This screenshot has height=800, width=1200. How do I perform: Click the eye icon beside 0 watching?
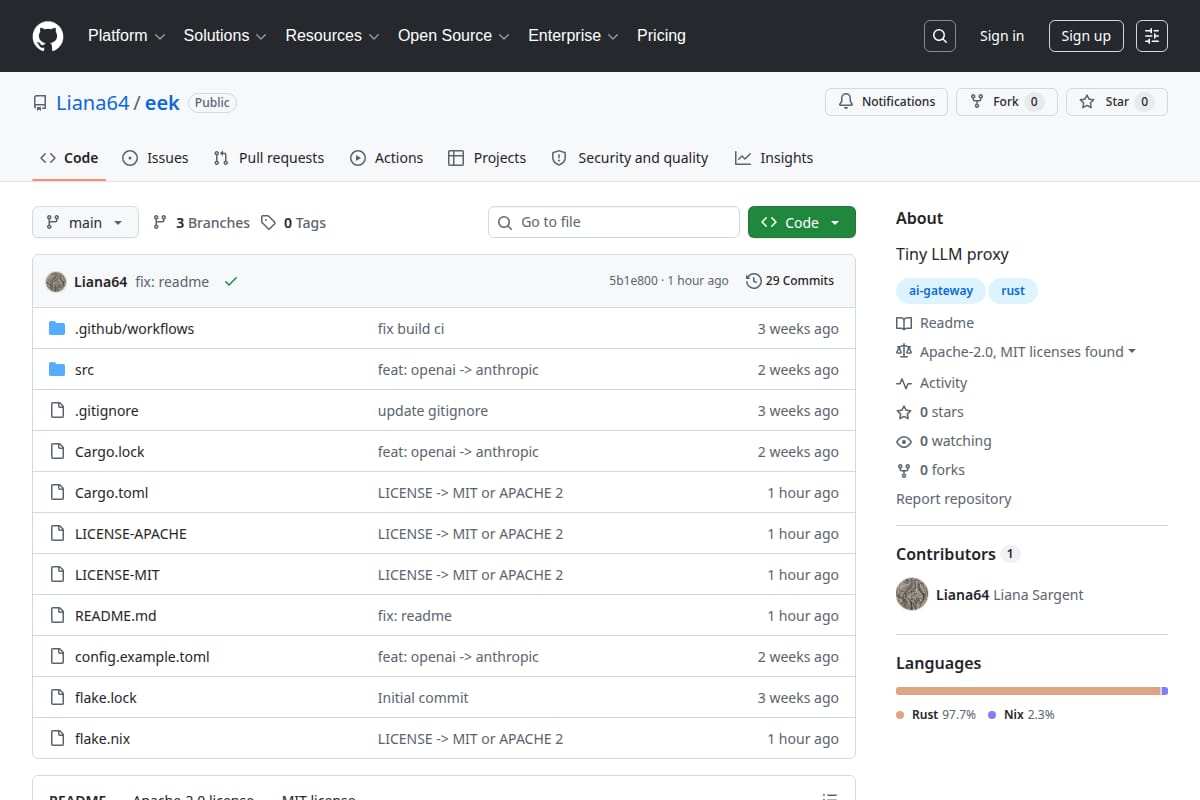point(904,441)
